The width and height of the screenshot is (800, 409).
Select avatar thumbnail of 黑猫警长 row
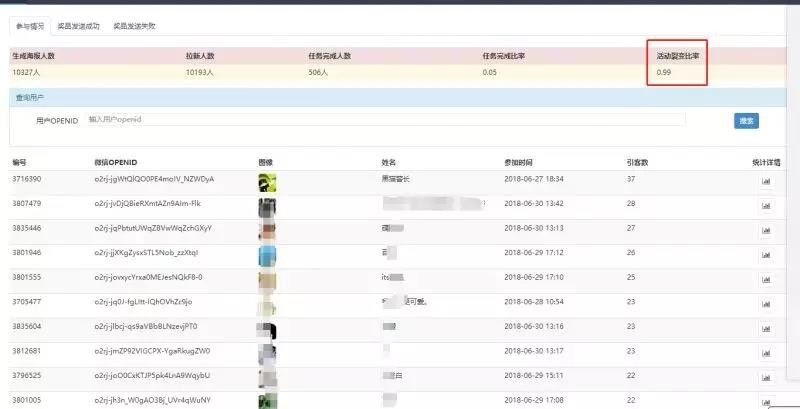click(267, 183)
